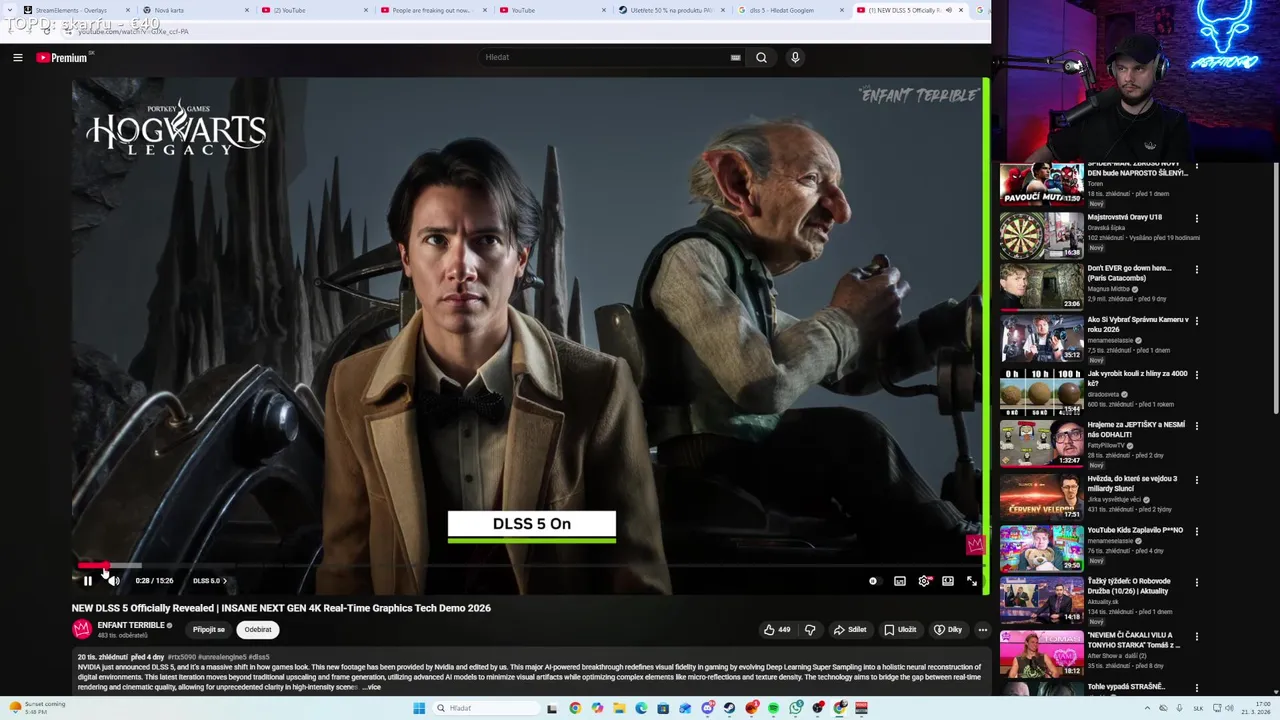Open the YouTube hamburger guide menu
Image resolution: width=1280 pixels, height=720 pixels.
[x=17, y=58]
